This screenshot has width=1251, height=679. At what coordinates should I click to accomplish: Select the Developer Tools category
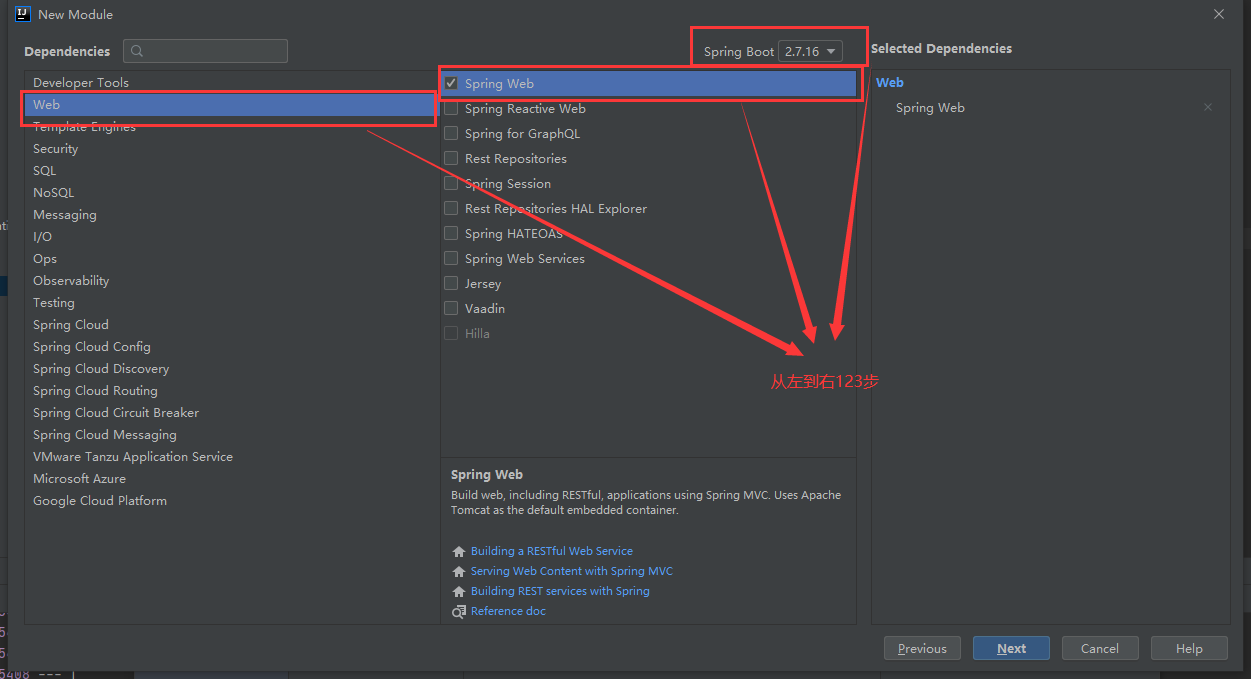click(x=81, y=83)
